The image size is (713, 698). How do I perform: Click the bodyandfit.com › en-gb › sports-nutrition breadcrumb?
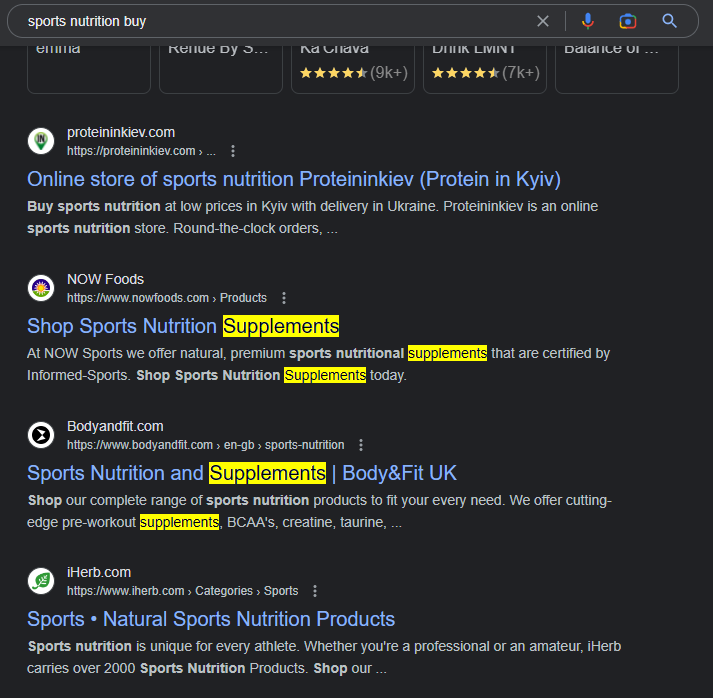pos(206,445)
